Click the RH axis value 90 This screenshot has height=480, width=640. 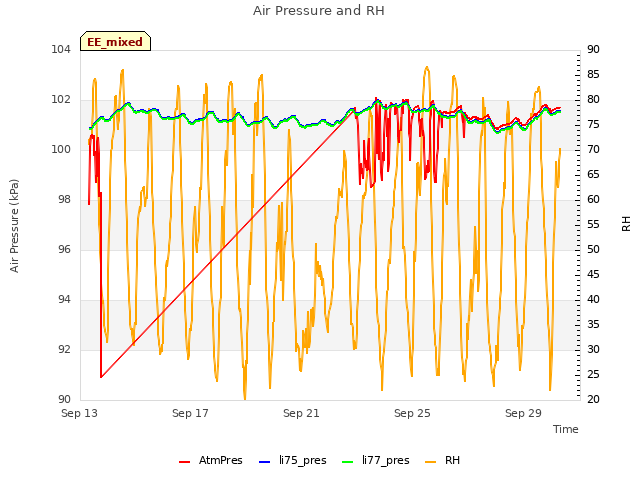pyautogui.click(x=593, y=49)
